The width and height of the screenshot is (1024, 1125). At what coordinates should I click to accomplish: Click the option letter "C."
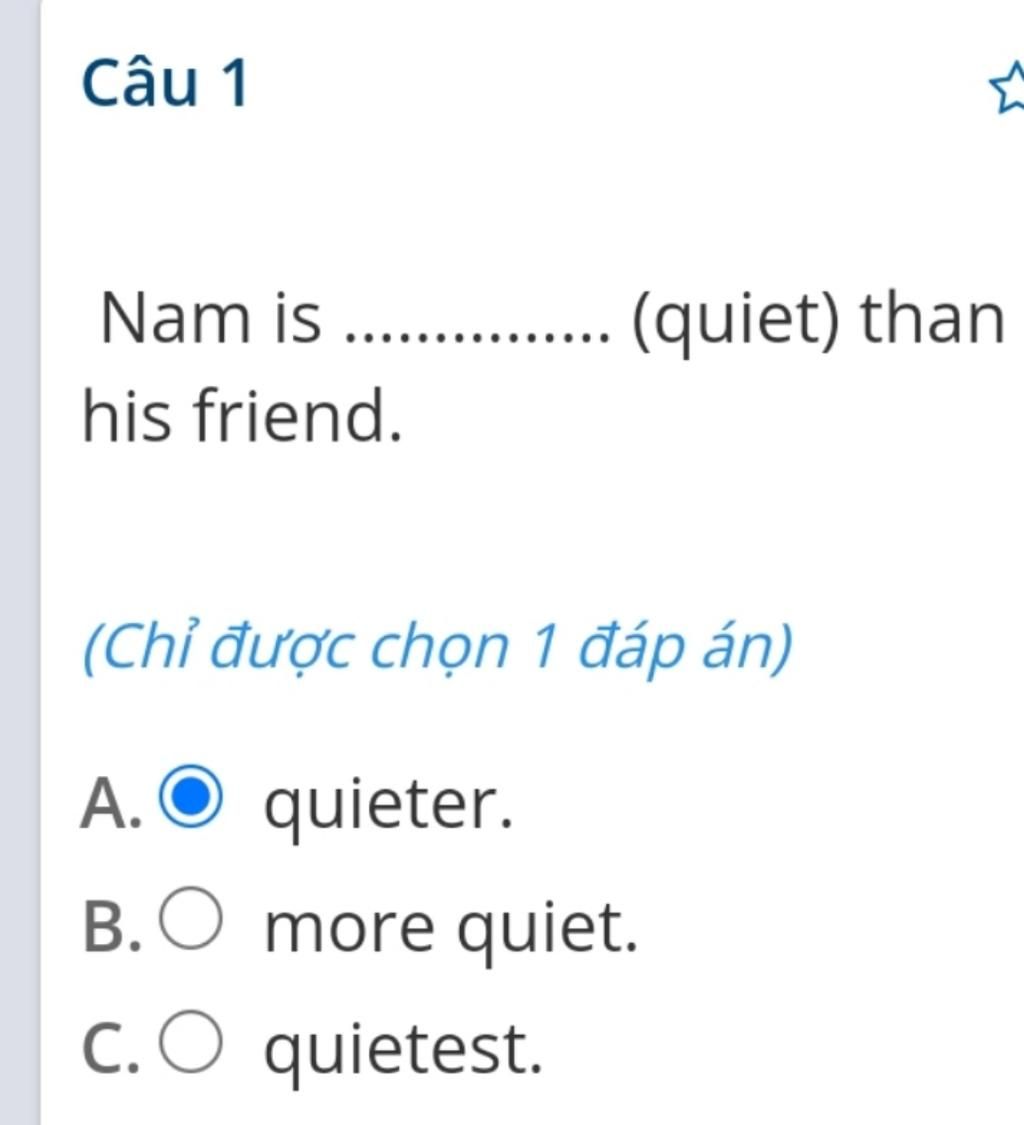pos(109,1048)
